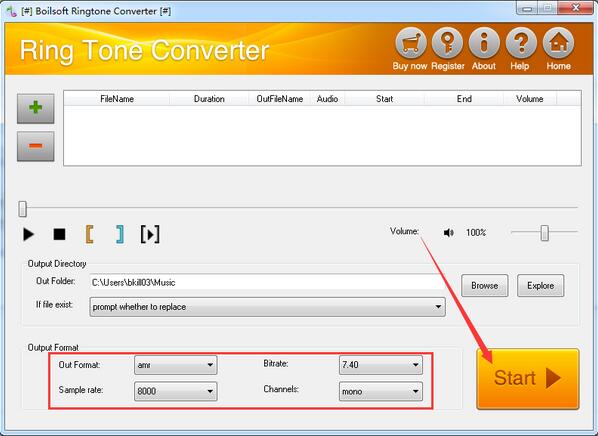The image size is (598, 436).
Task: Set the end point with blue bracket
Action: [x=120, y=234]
